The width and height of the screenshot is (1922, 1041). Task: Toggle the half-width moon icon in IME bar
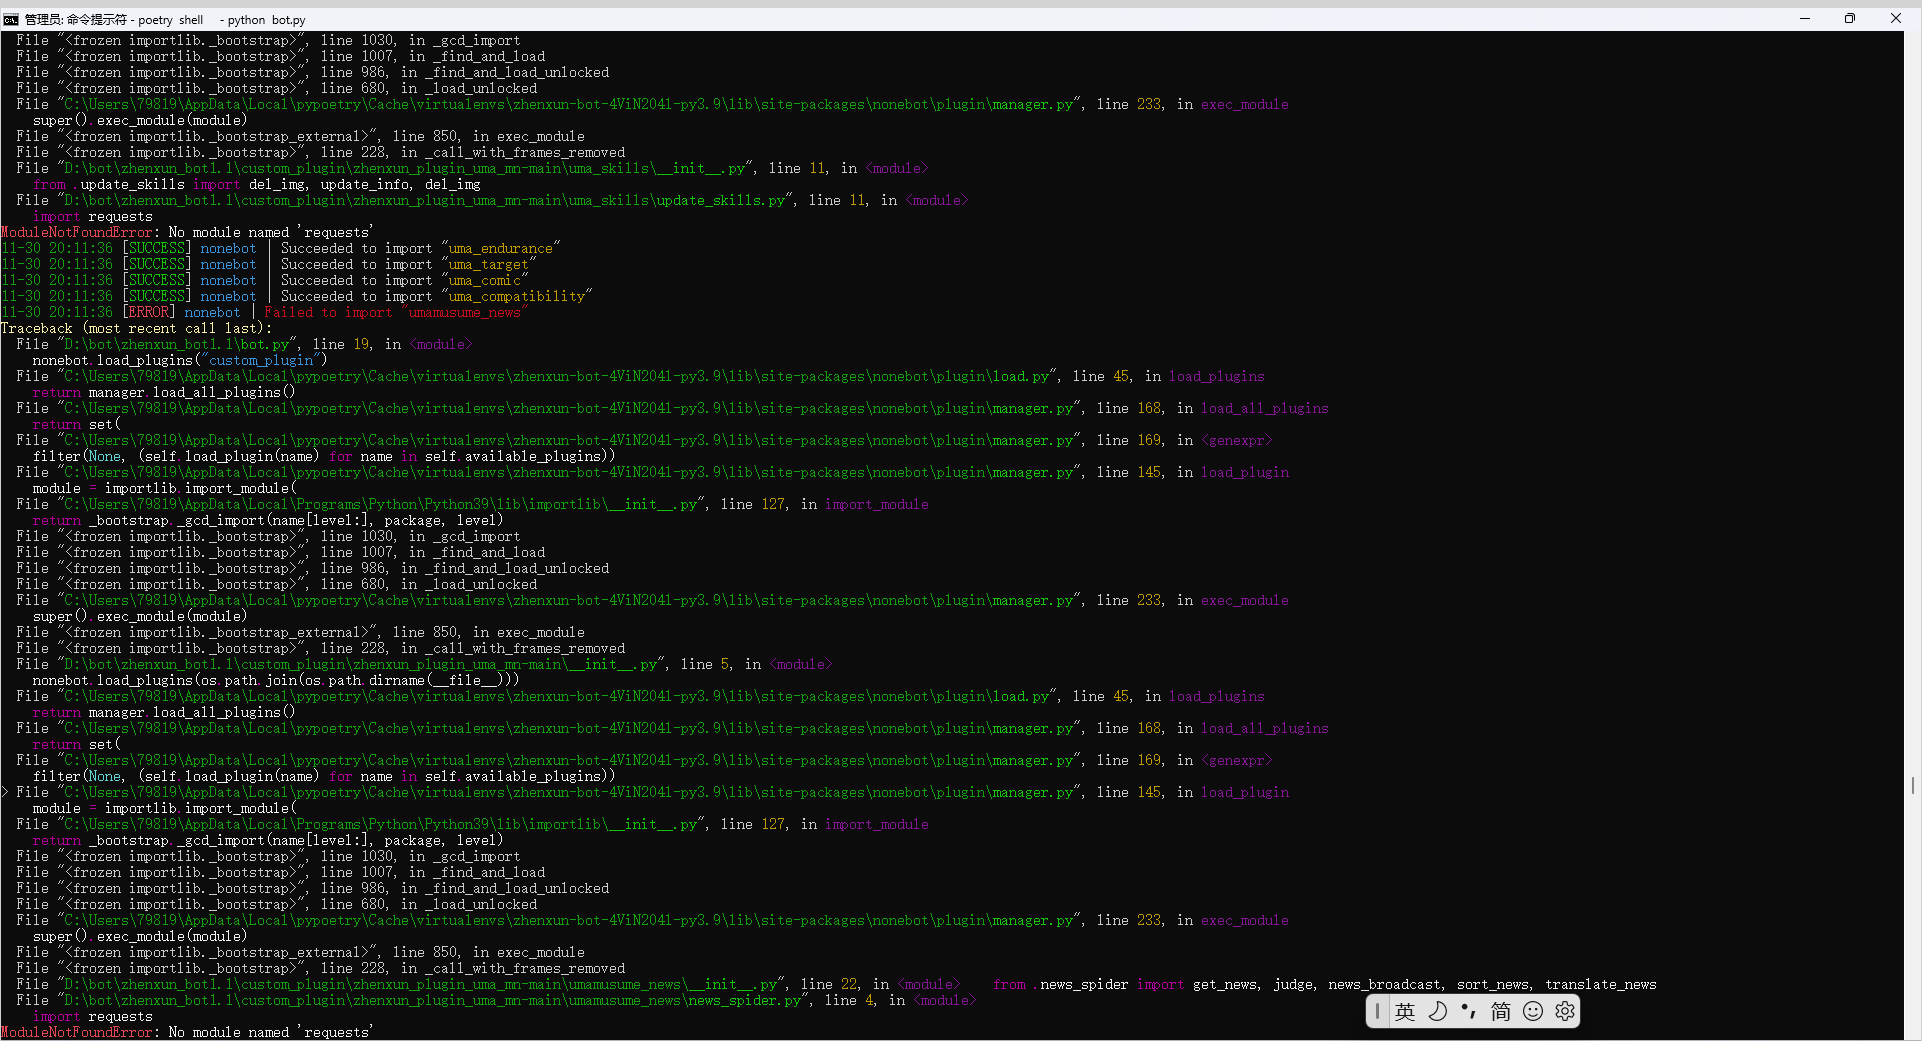point(1437,1012)
